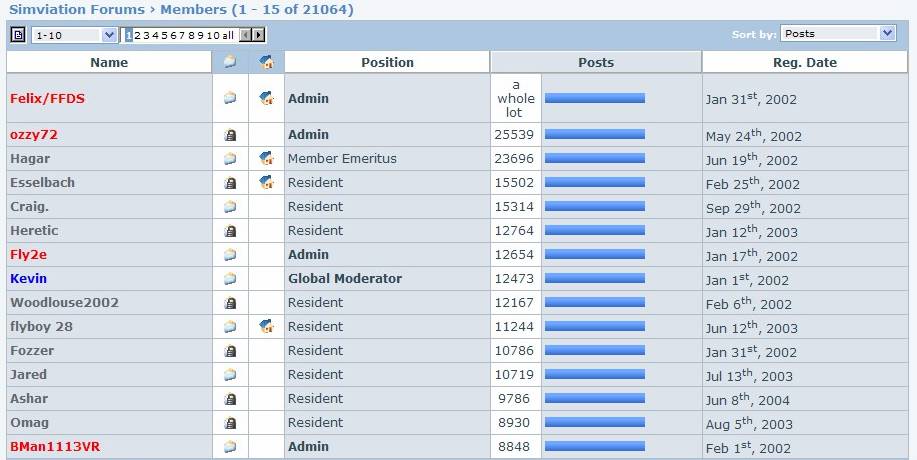
Task: Click the page icon left of 1-10 dropdown
Action: [x=18, y=34]
